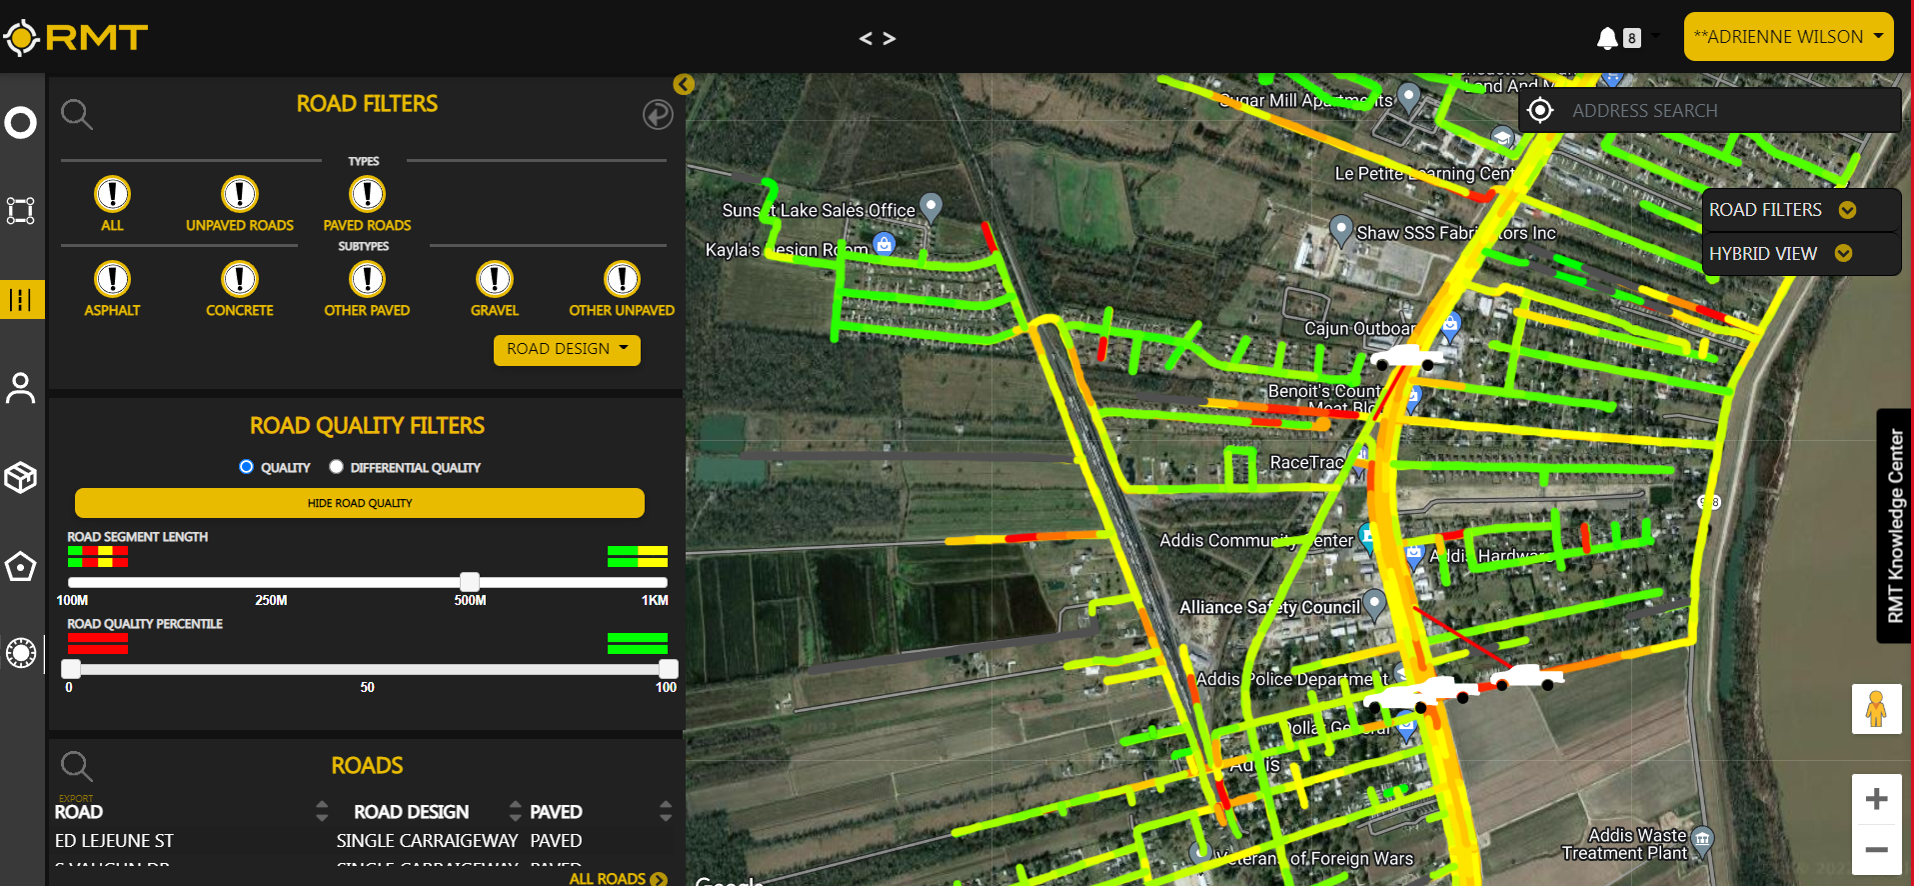Open the road filters sidebar icon
Screen dimensions: 1914x886
(x=21, y=299)
